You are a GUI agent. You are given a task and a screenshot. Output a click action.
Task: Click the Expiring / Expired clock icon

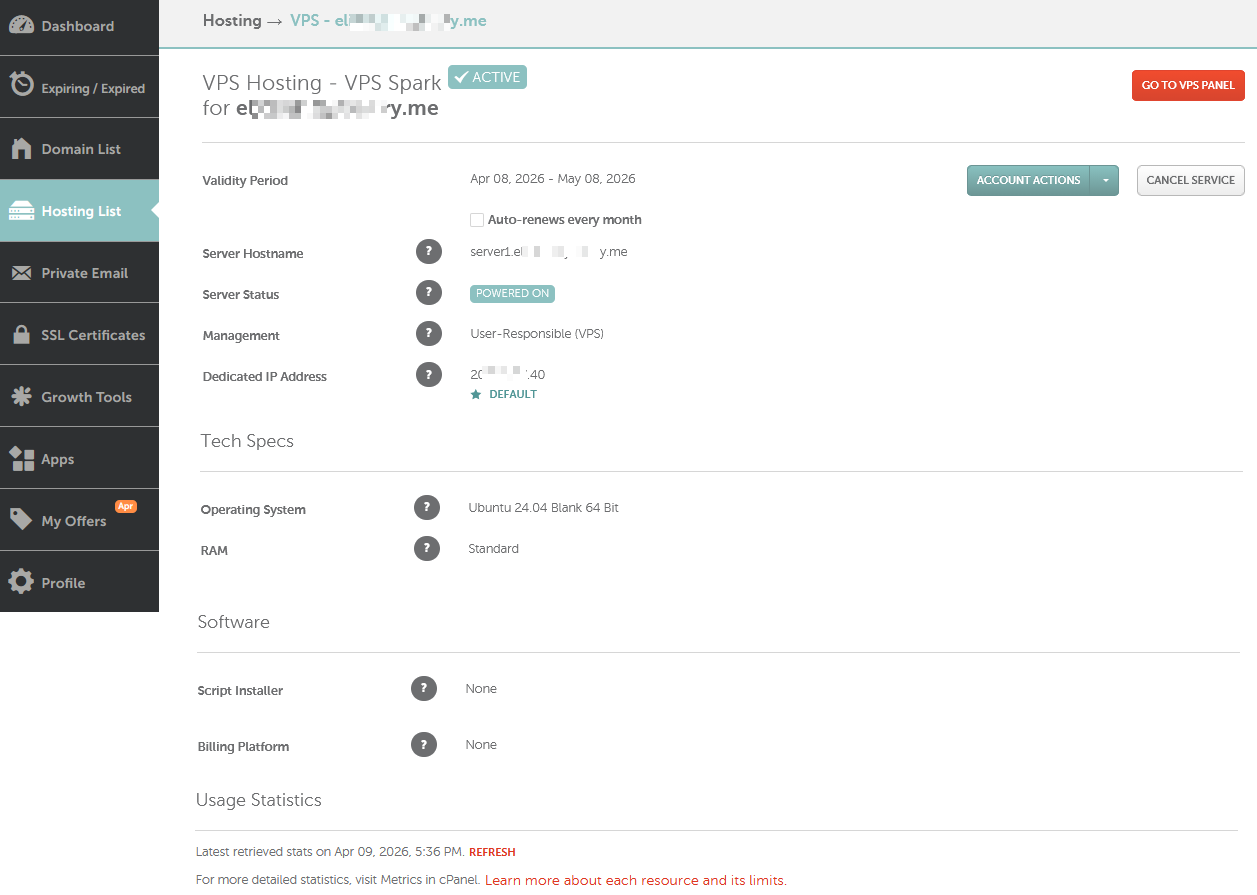[x=22, y=86]
